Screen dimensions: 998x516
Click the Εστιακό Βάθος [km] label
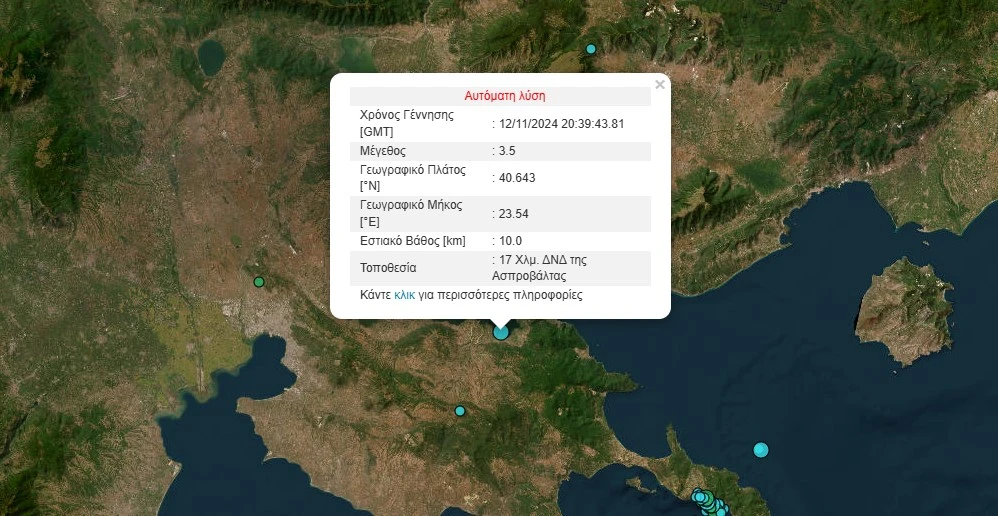(x=413, y=241)
